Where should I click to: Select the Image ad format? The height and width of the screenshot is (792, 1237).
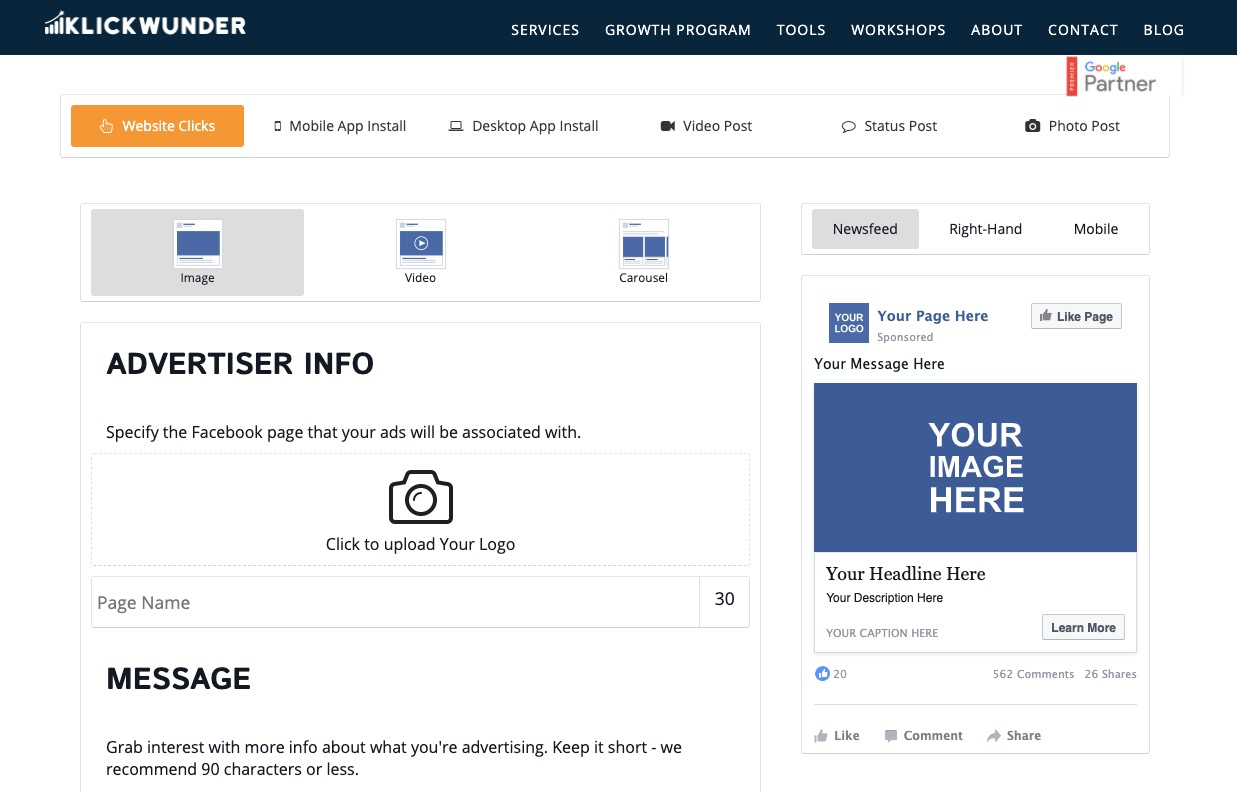click(x=197, y=252)
